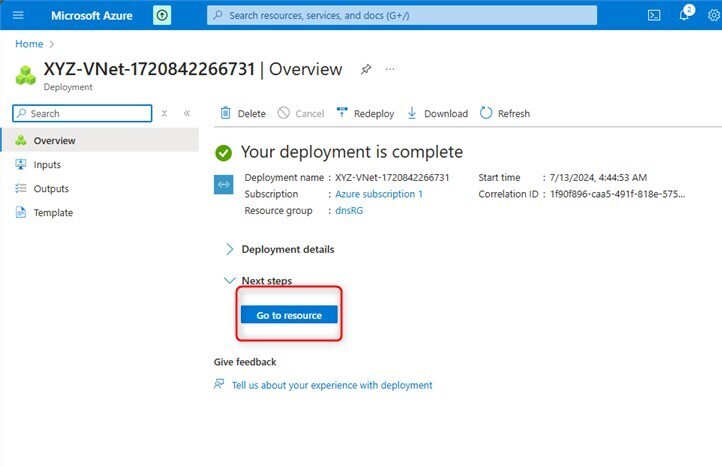The height and width of the screenshot is (467, 722).
Task: Go to the Home breadcrumb
Action: click(29, 44)
